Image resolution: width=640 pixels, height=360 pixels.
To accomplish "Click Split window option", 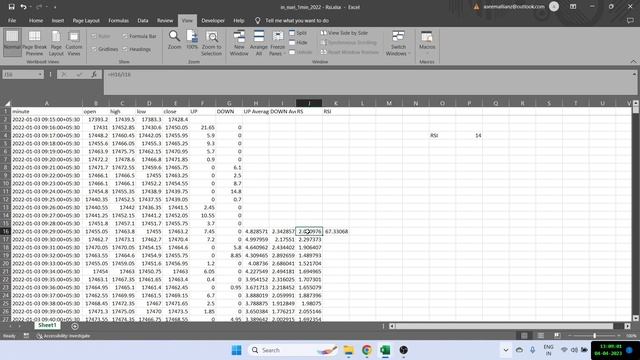I will [298, 33].
